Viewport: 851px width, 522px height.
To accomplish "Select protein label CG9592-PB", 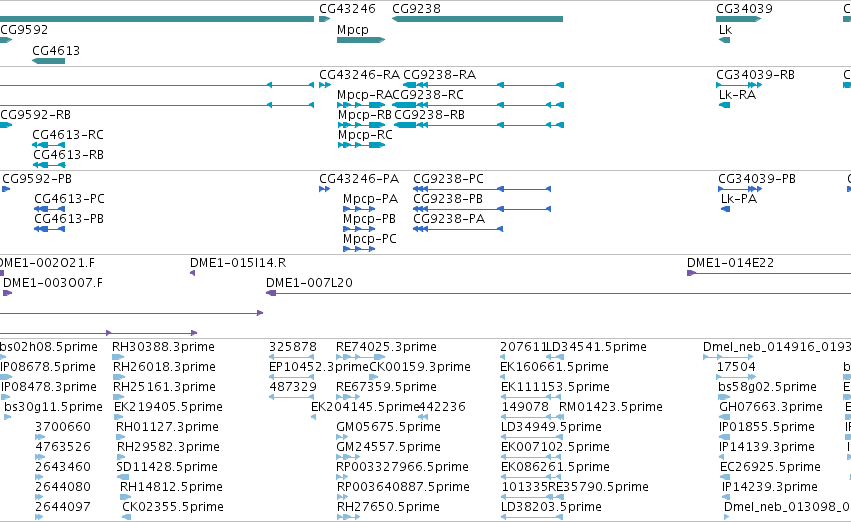I will pos(37,179).
